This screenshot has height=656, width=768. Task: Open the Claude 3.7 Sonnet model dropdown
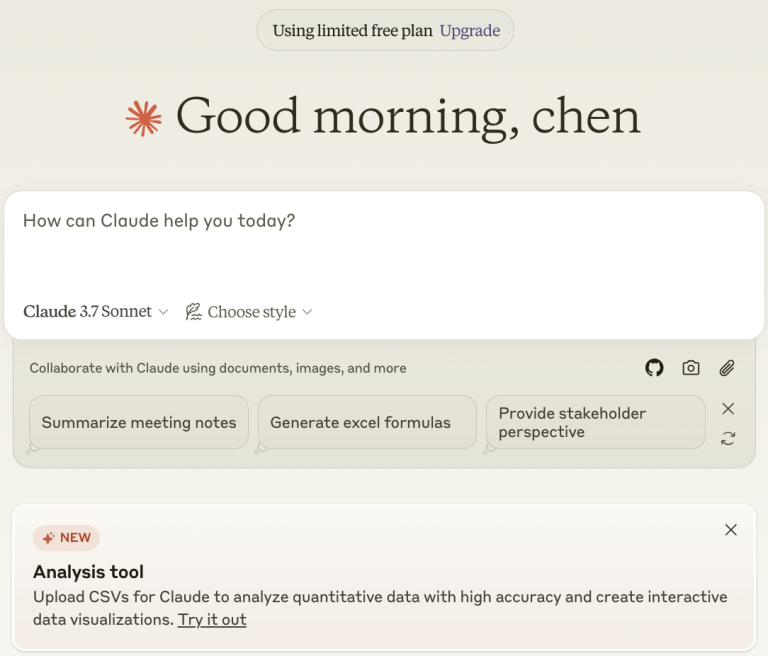96,312
